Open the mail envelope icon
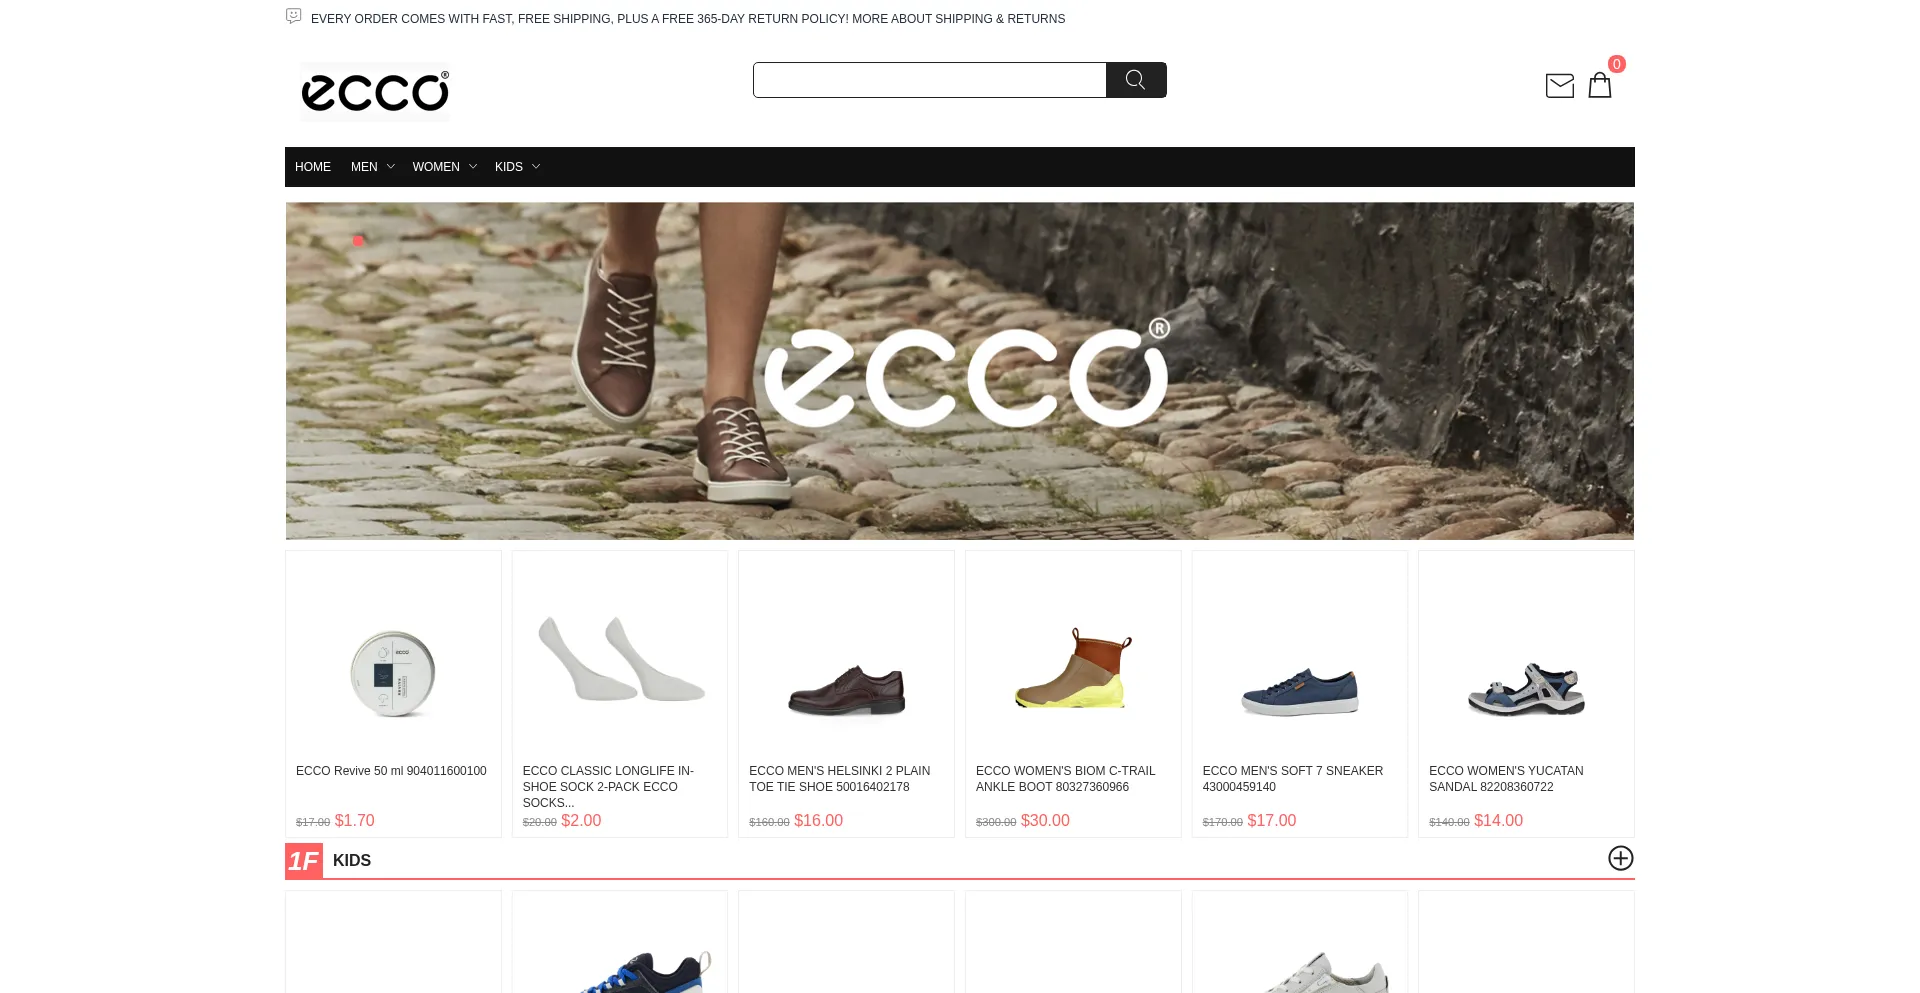 tap(1559, 86)
